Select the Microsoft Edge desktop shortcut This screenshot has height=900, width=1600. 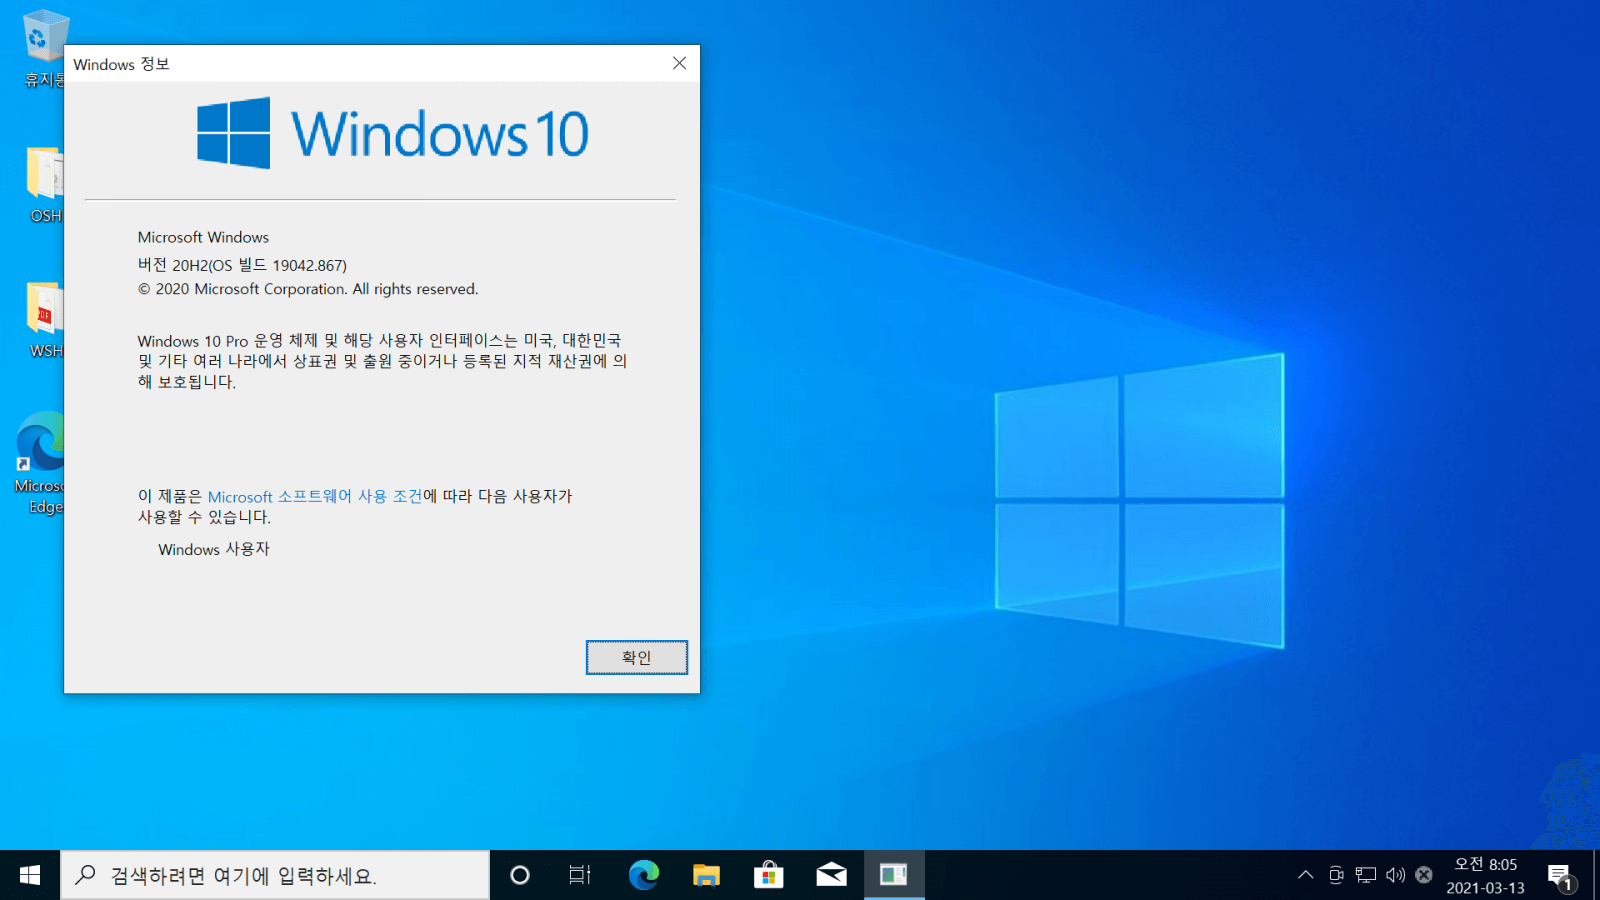[x=42, y=462]
